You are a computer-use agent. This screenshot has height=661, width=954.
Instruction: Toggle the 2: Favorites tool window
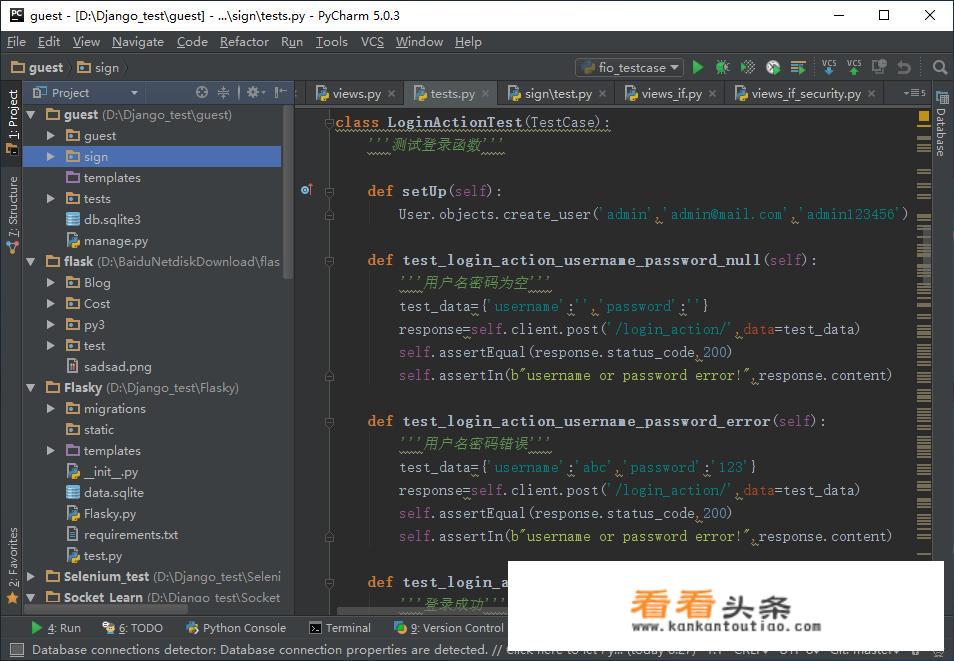tap(12, 565)
